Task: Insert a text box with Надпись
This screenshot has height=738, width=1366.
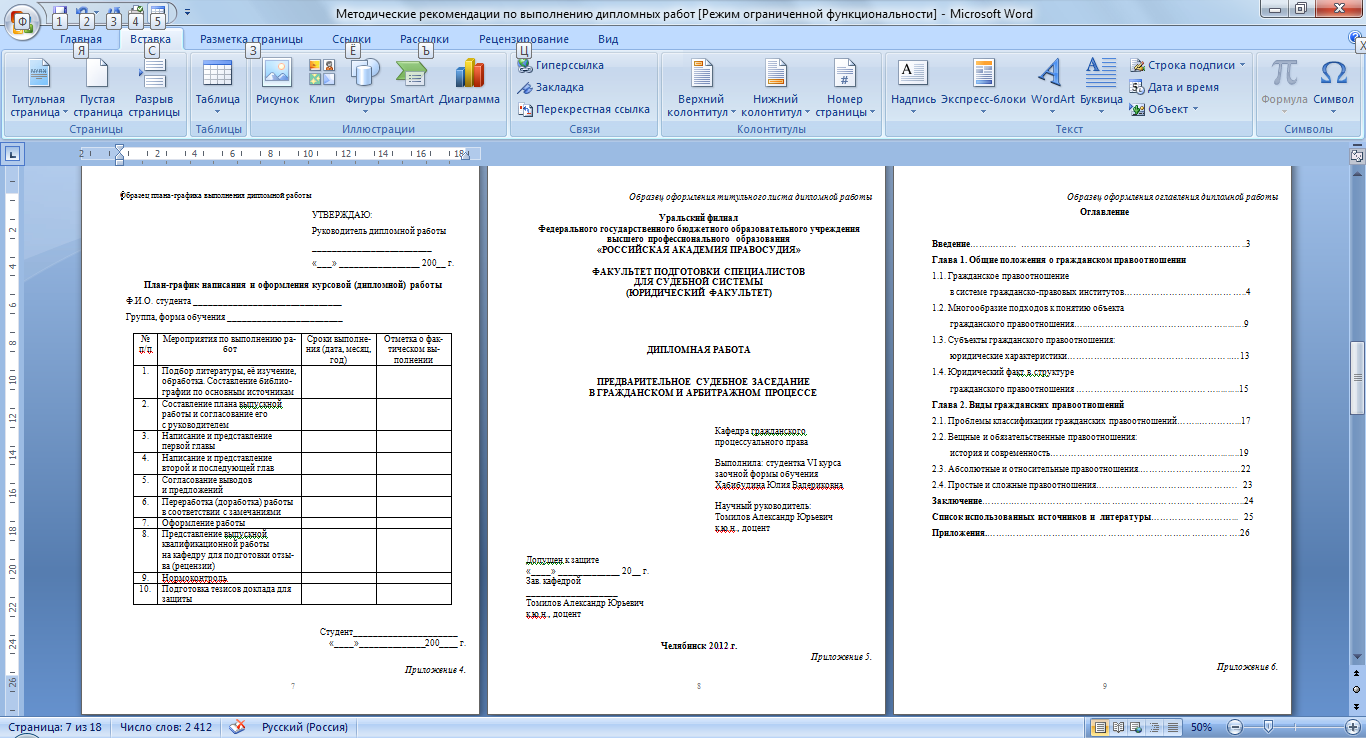Action: (913, 88)
